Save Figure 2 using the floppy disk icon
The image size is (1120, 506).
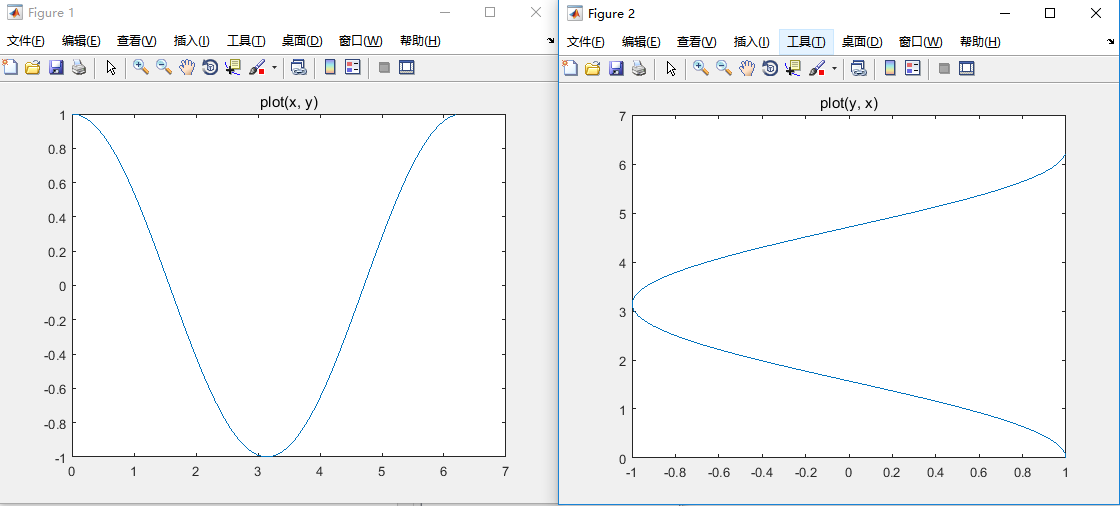(616, 68)
